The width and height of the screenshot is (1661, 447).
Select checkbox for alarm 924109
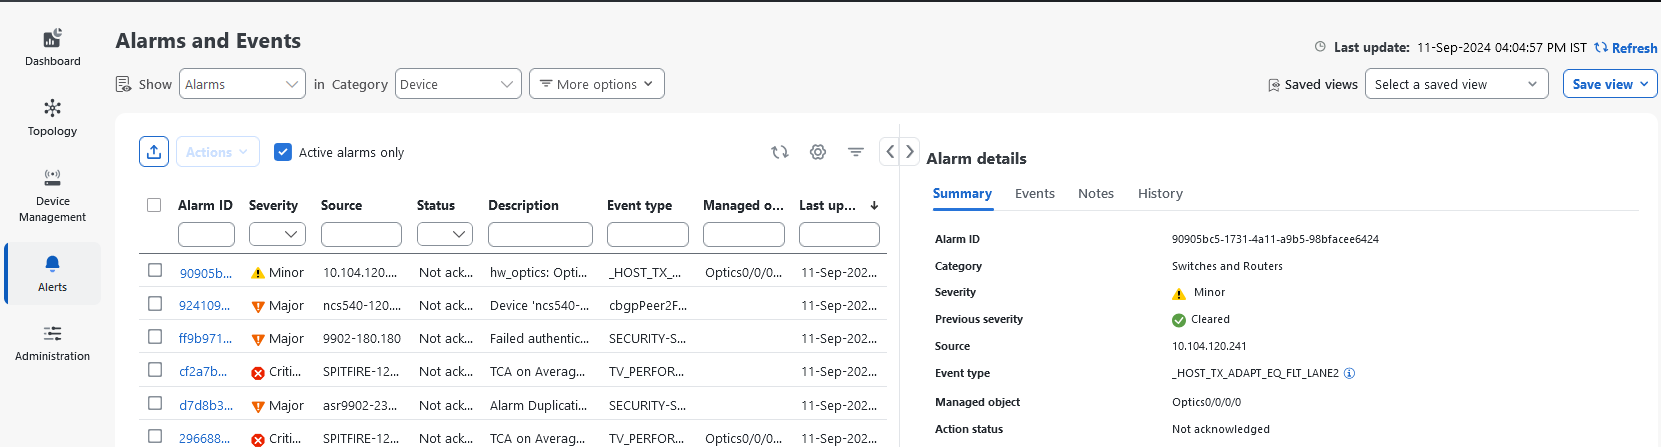pos(155,303)
